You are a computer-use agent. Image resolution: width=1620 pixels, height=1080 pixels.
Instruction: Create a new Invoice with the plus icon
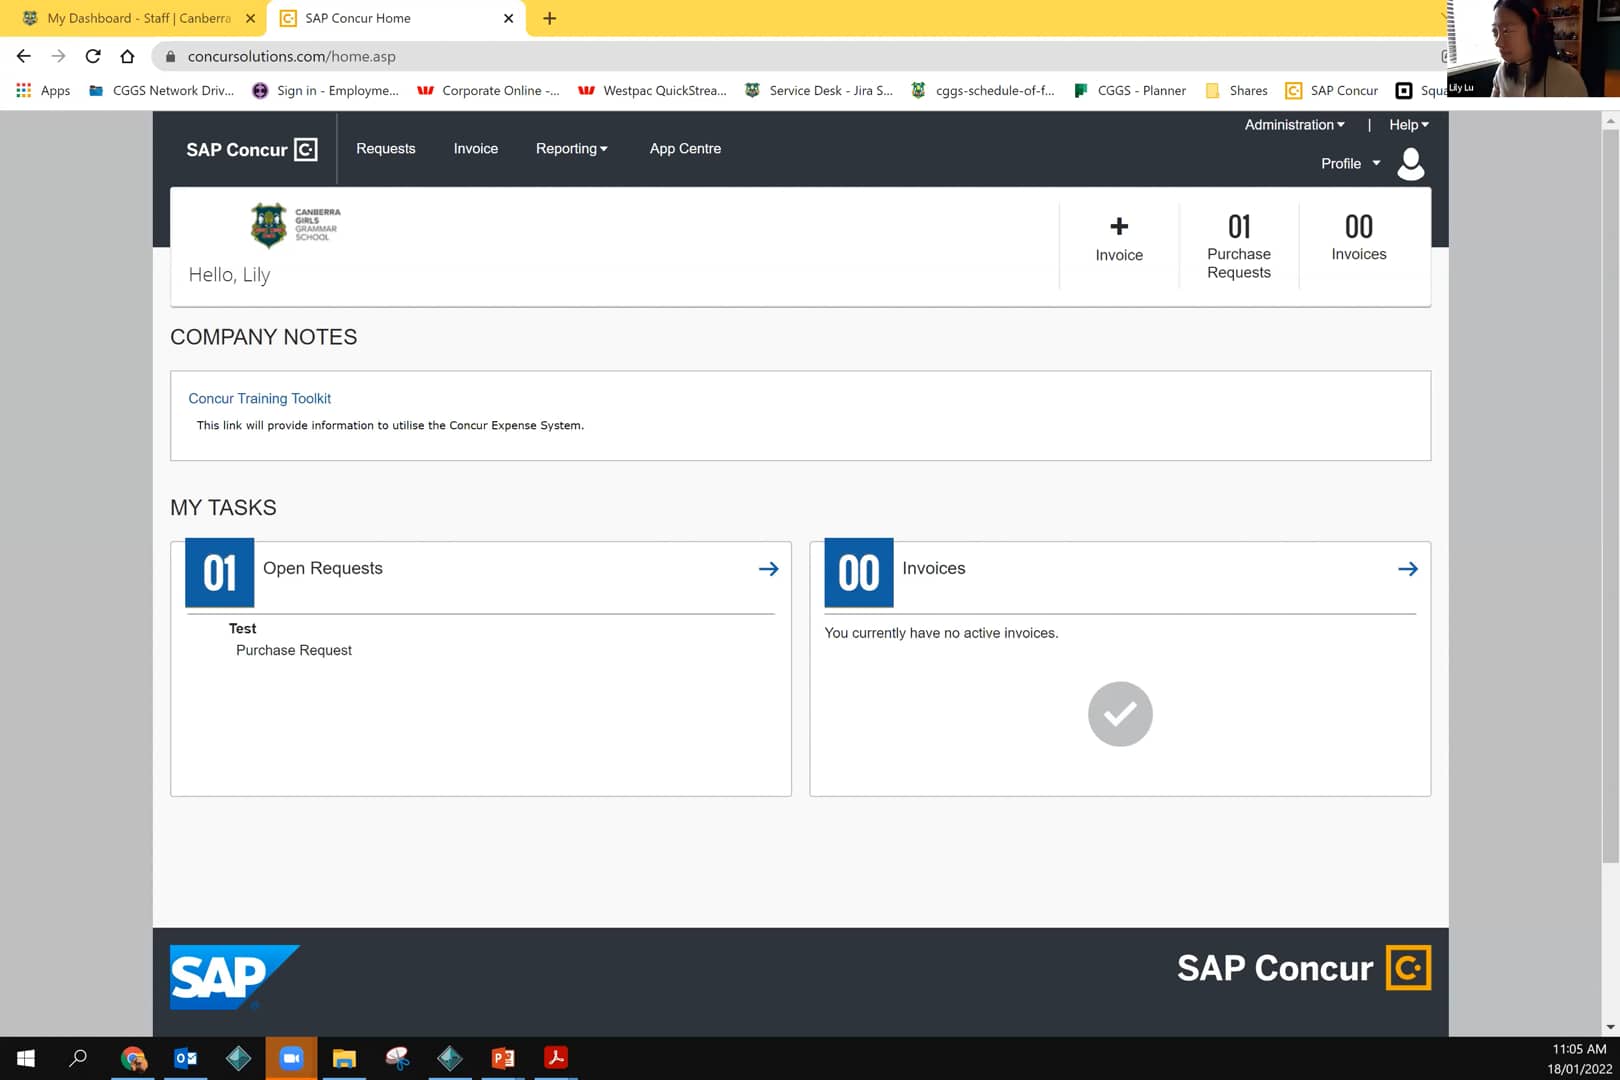(x=1118, y=238)
